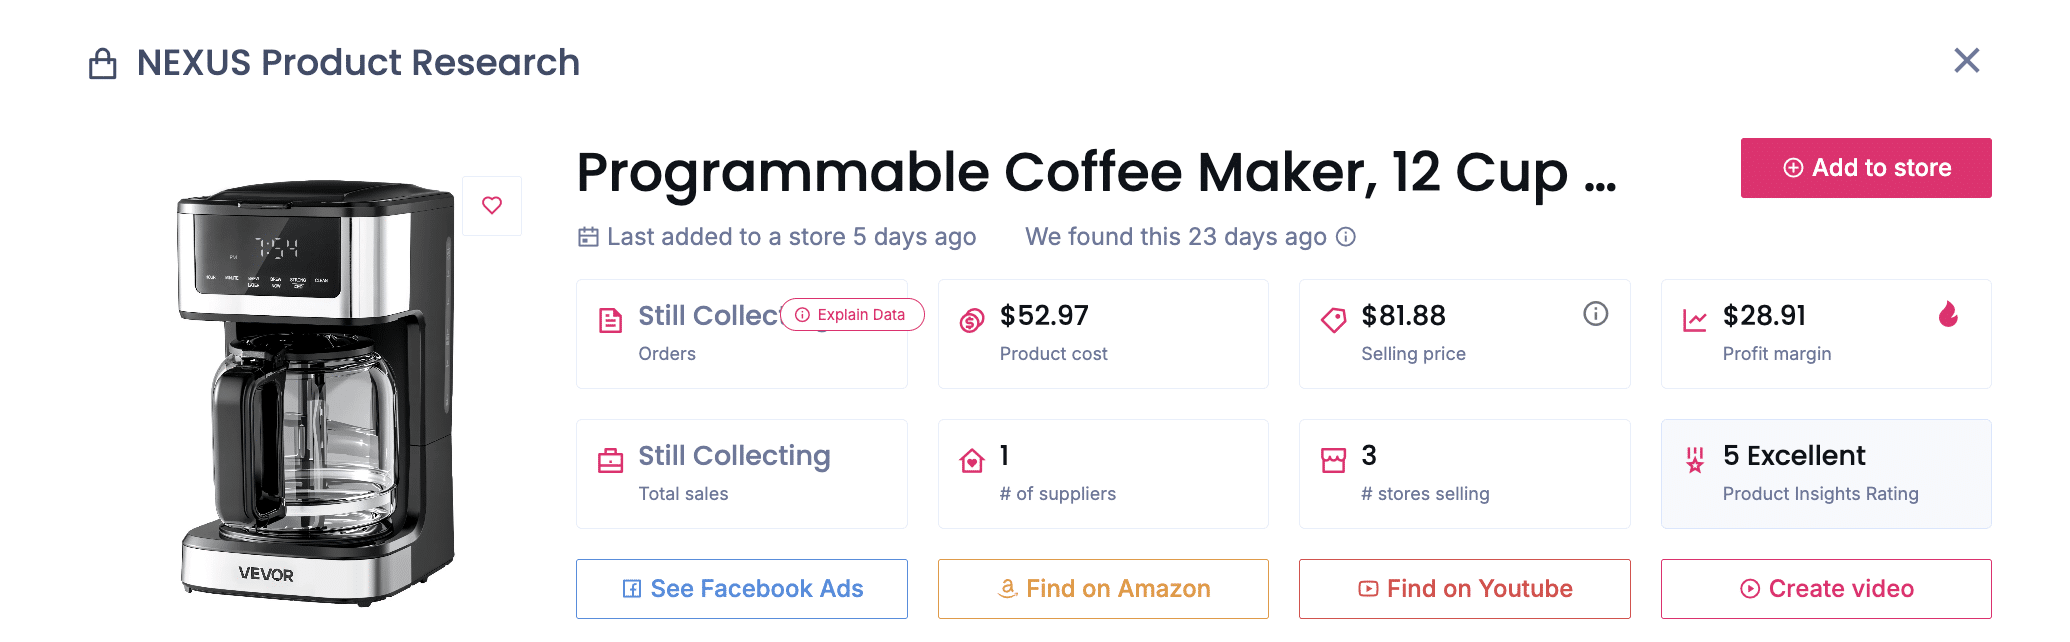The height and width of the screenshot is (642, 2070).
Task: Click the info icon next to Selling price
Action: [x=1595, y=313]
